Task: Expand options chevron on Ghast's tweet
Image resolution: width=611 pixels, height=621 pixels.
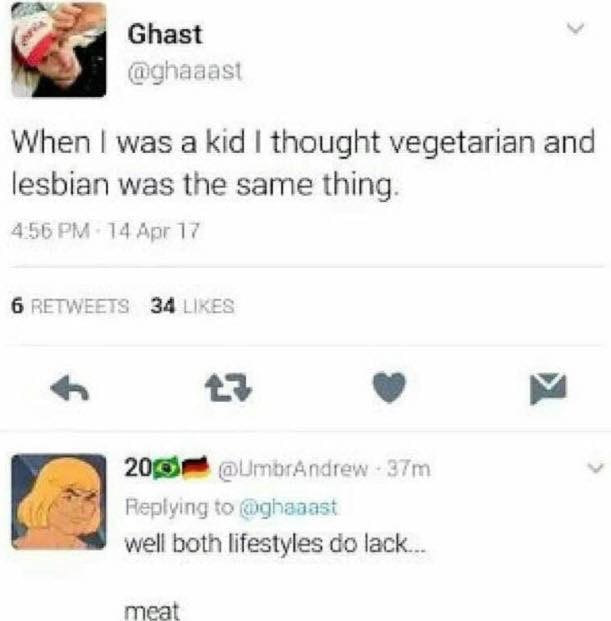Action: click(x=575, y=29)
